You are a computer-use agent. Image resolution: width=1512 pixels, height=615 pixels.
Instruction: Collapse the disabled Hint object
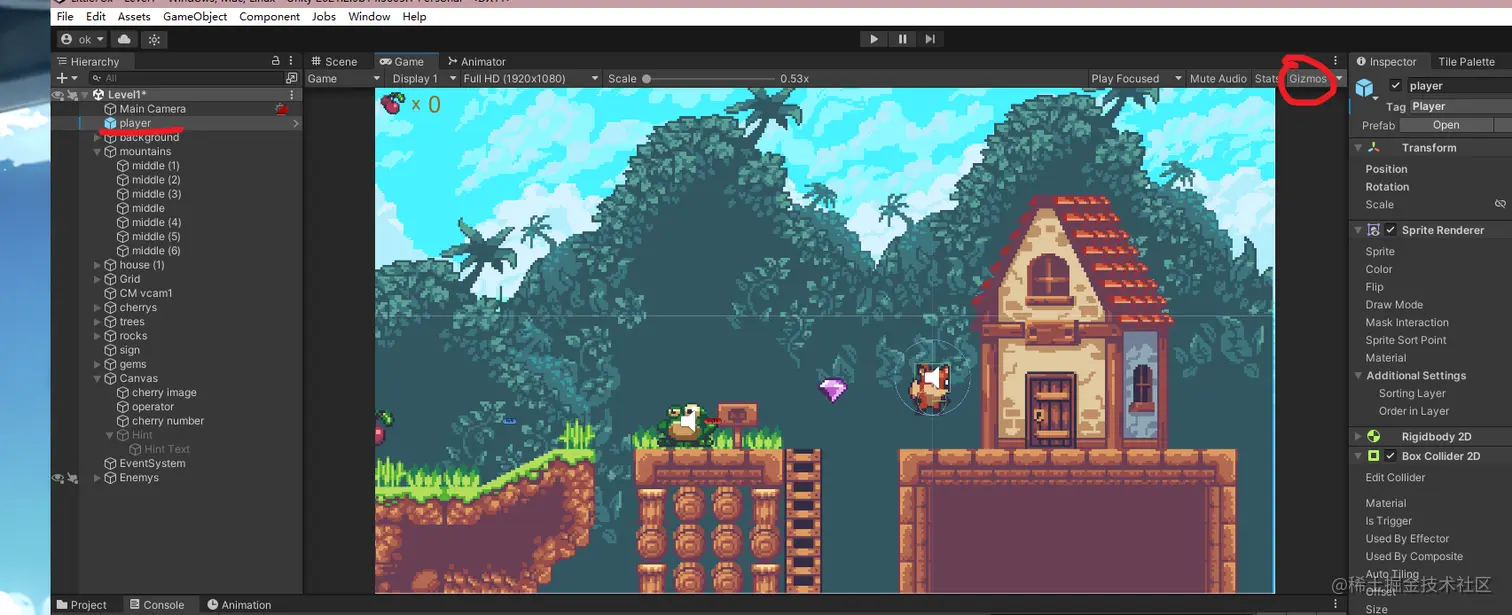[110, 435]
